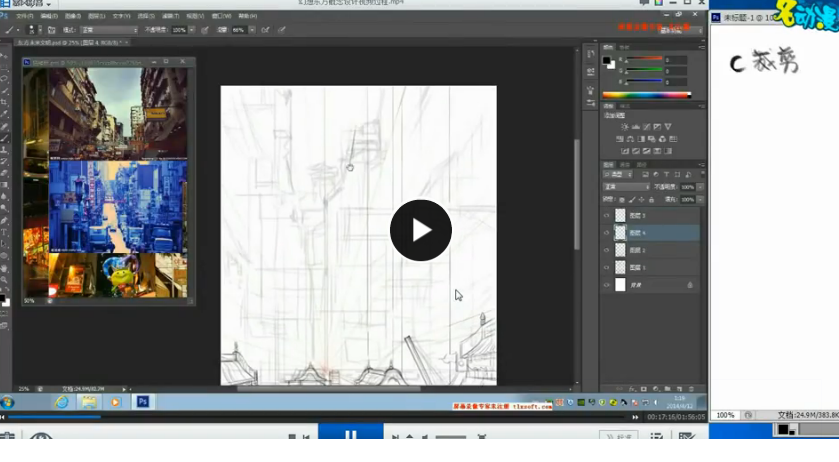Screen dimensions: 839x462
Task: Enable the airbrush mode icon
Action: click(x=265, y=30)
